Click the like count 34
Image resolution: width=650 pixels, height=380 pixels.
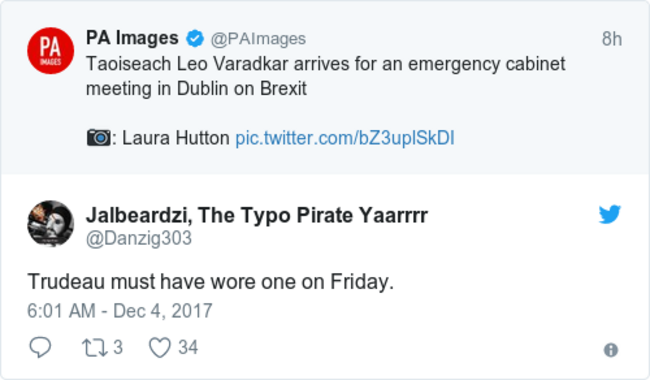tap(188, 347)
